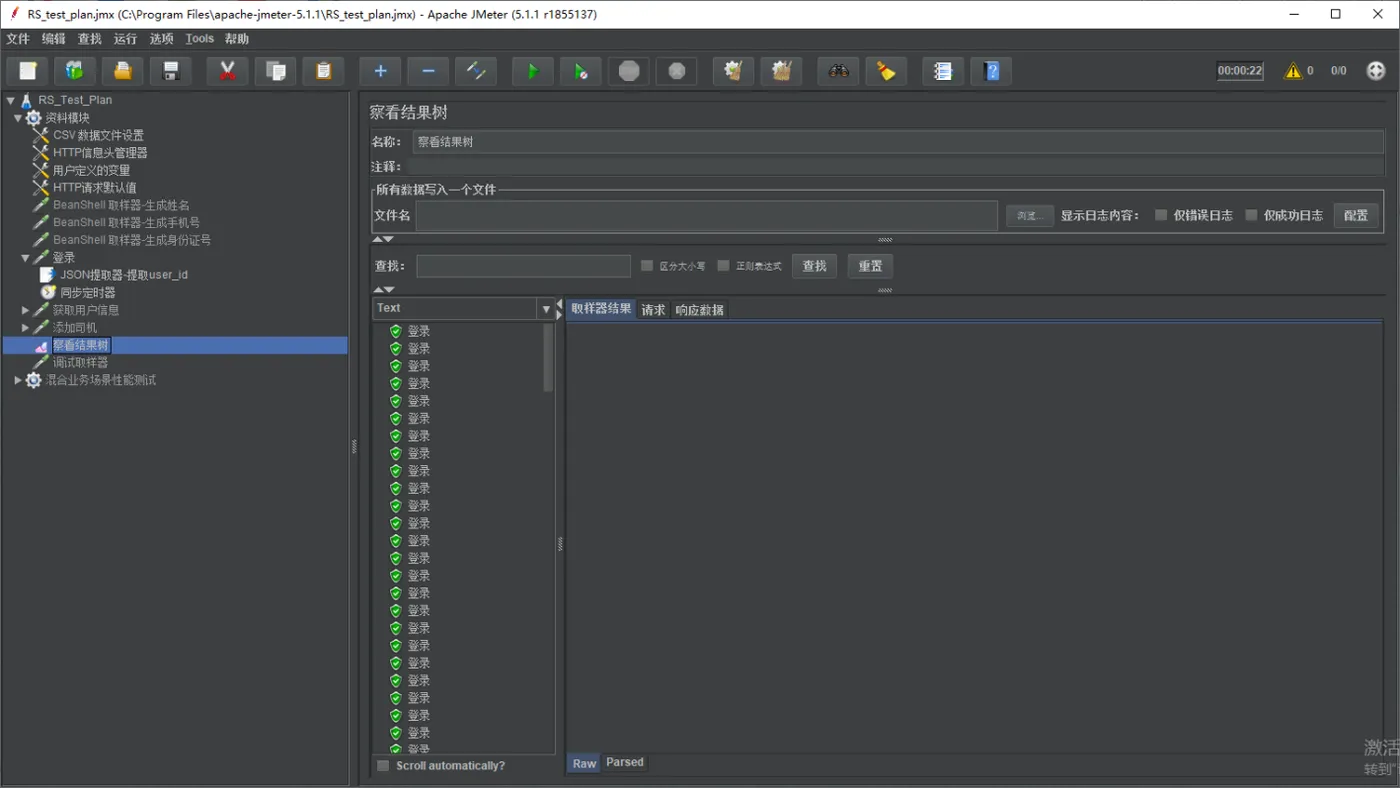The width and height of the screenshot is (1400, 788).
Task: Expand the 混合业务场景性能测试 group
Action: [18, 380]
